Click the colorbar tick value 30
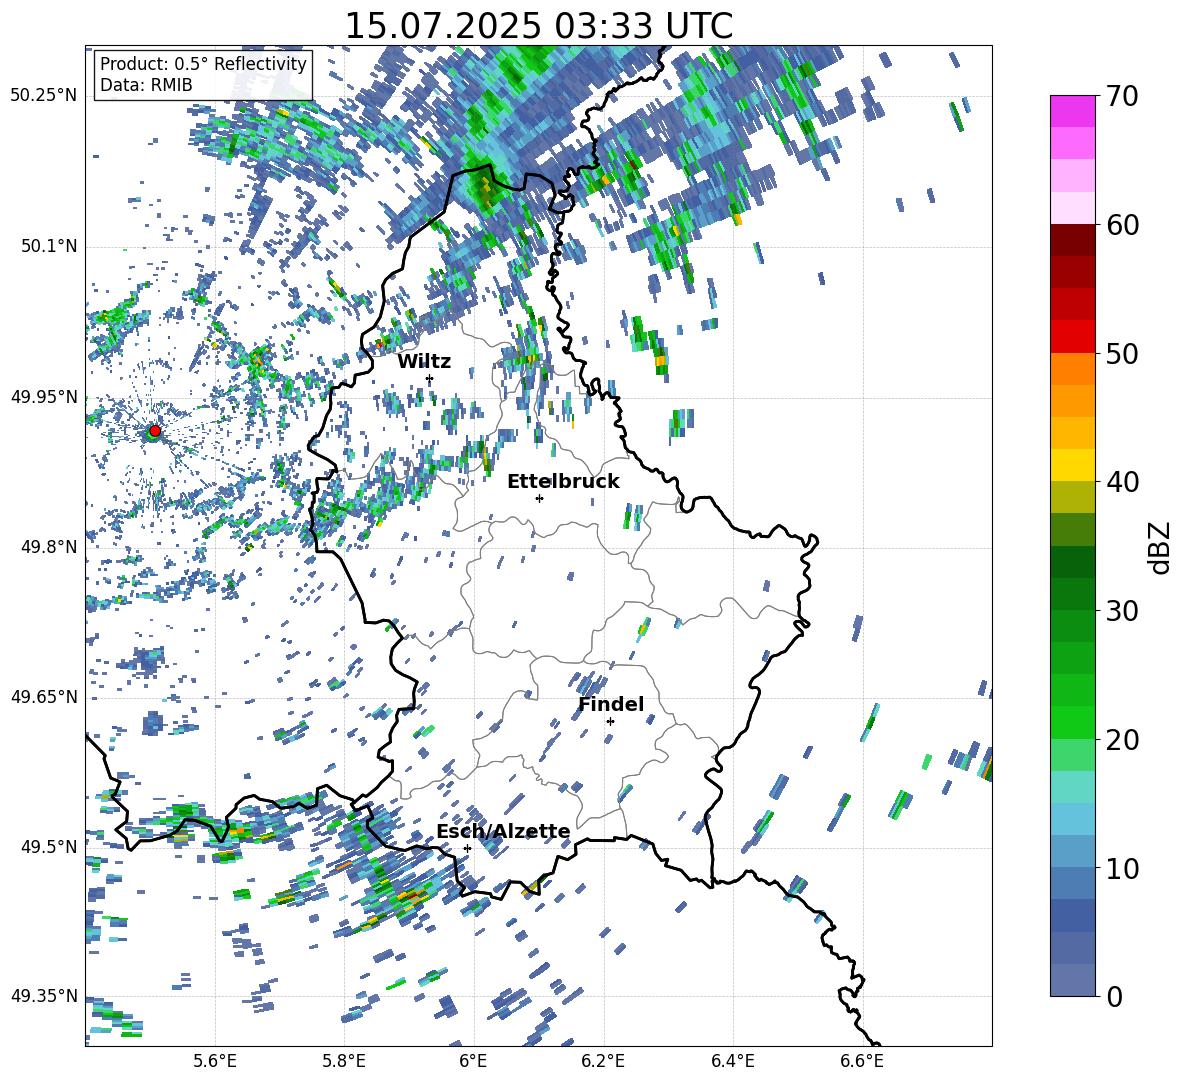Screen dimensions: 1184x1081 (1121, 611)
